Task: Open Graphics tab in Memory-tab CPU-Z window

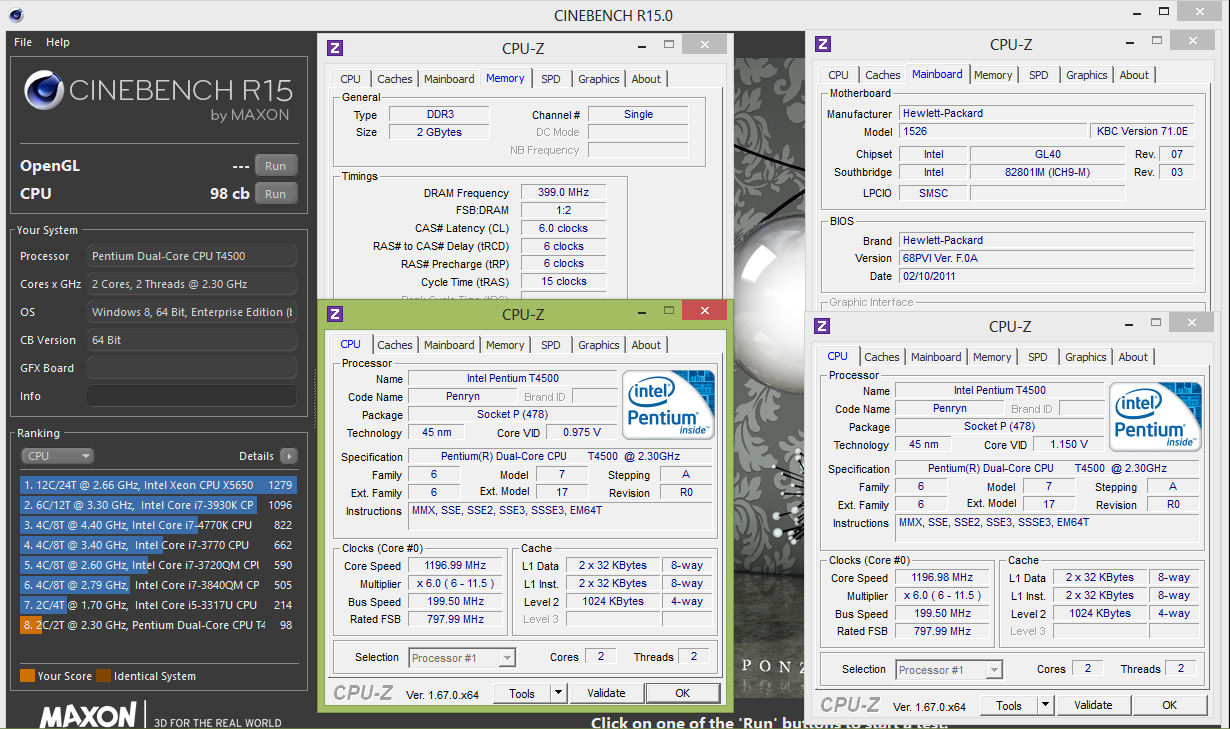Action: tap(599, 79)
